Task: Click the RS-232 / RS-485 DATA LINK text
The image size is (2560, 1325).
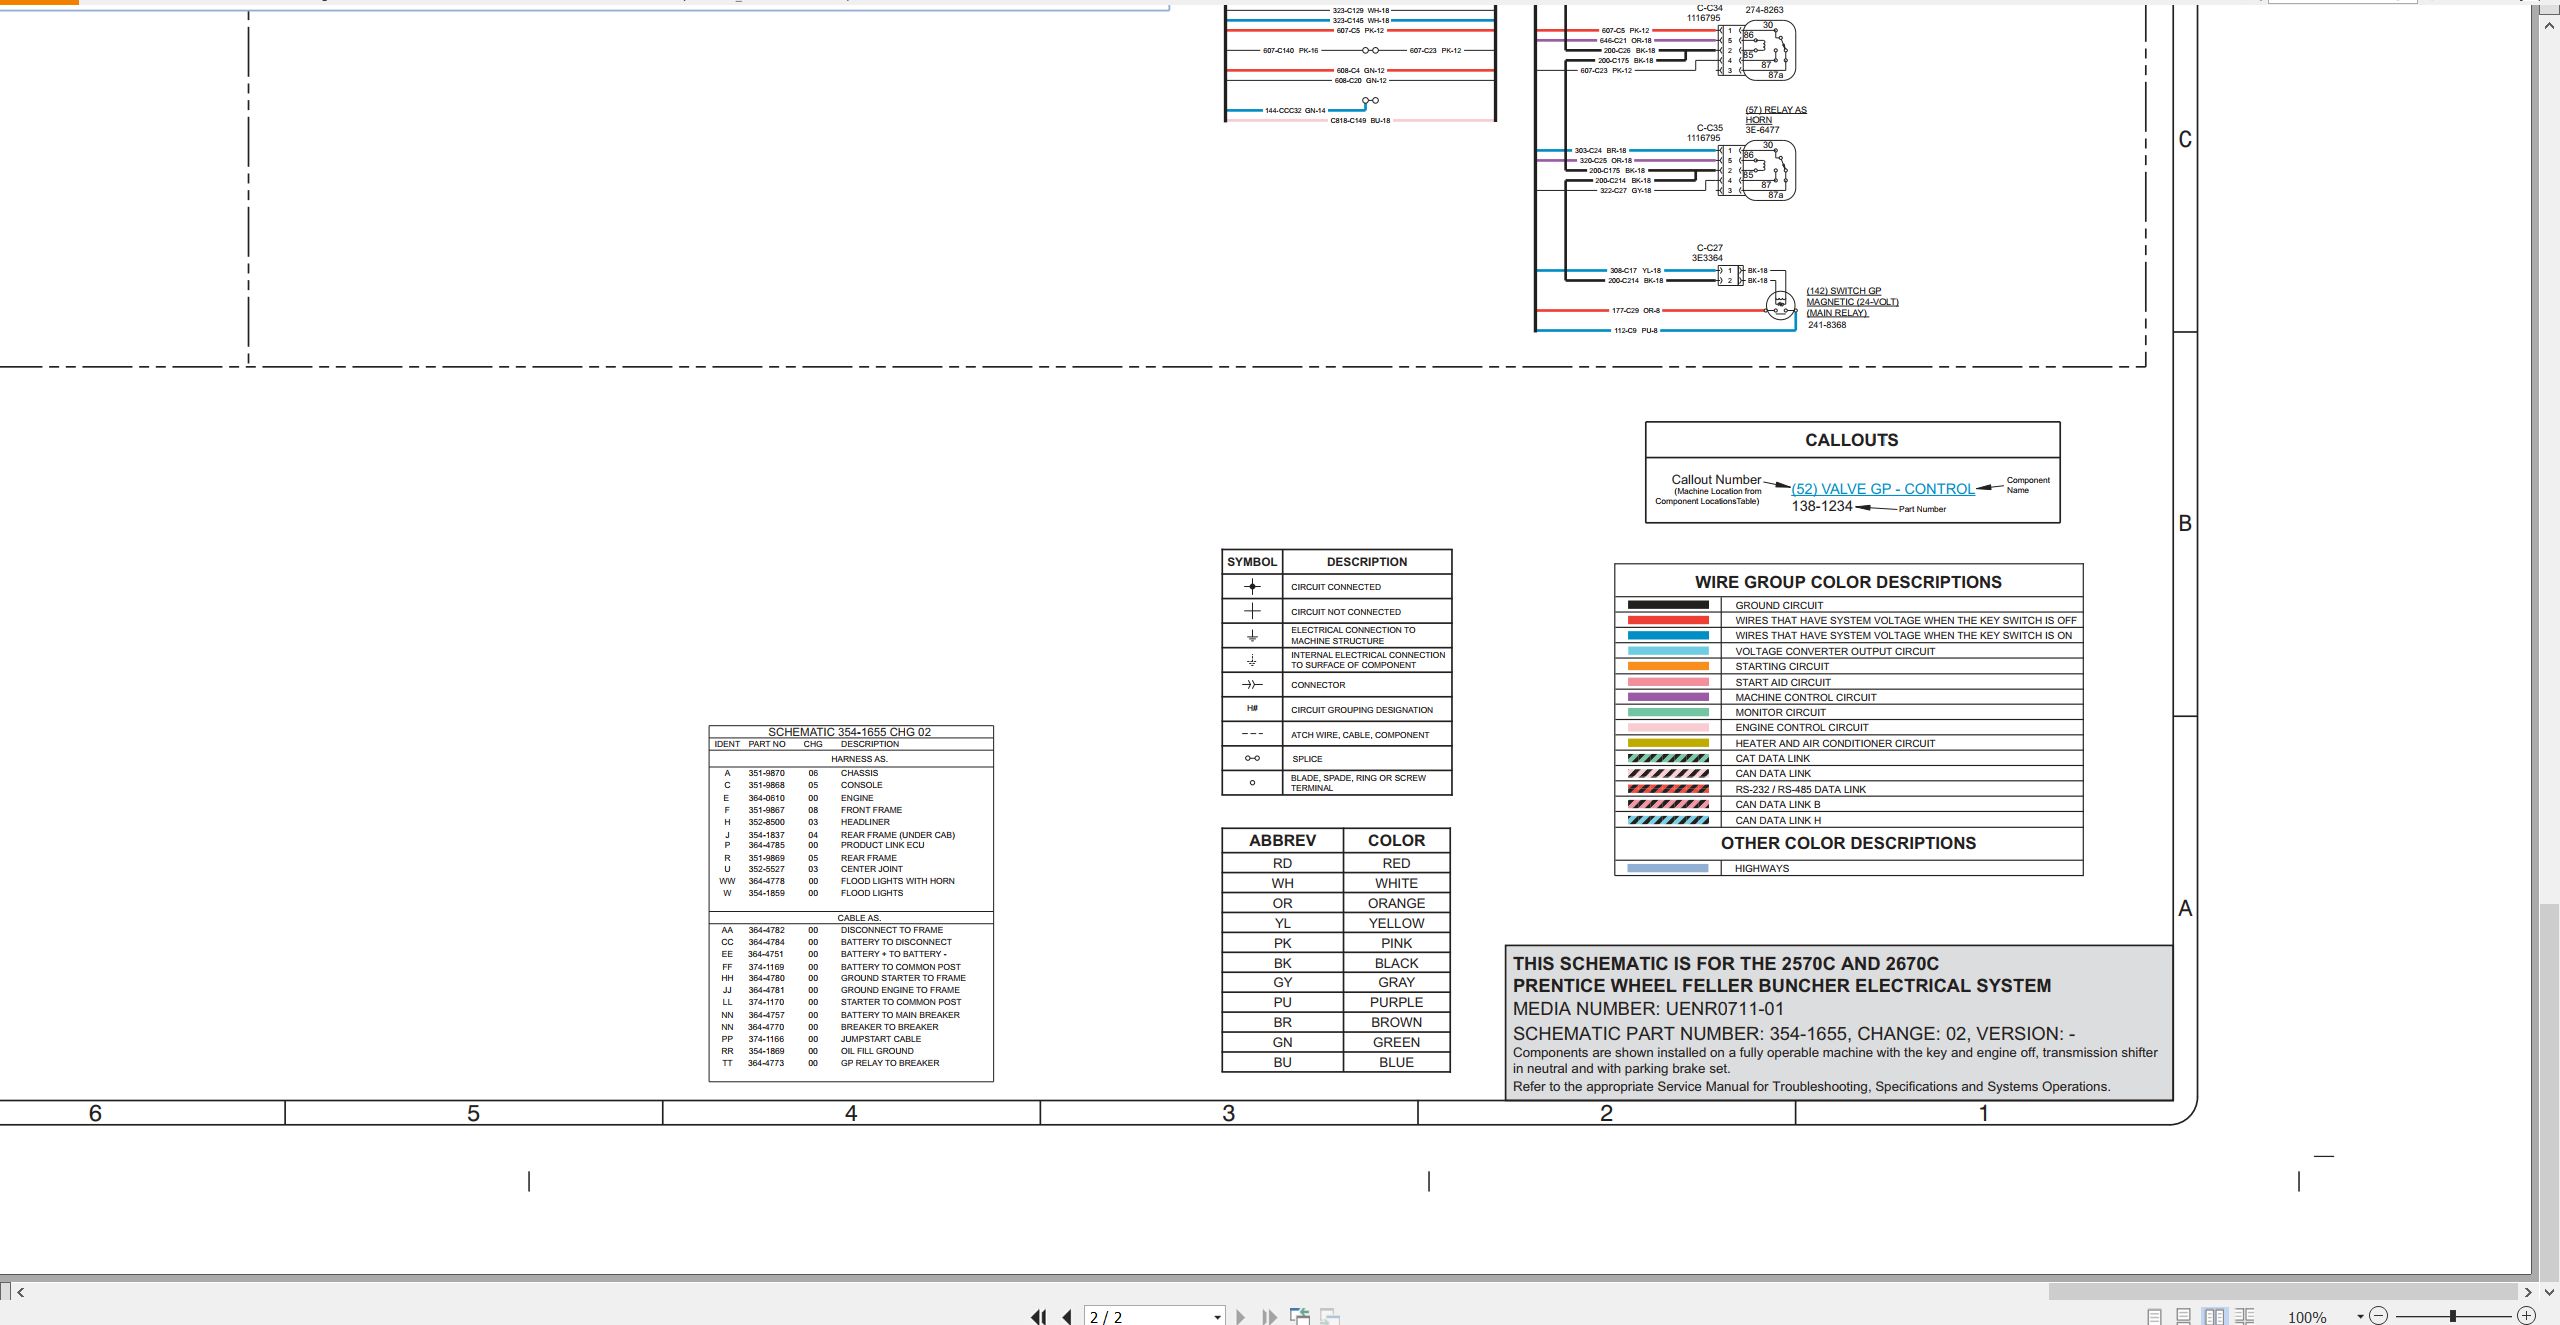Action: point(1801,790)
